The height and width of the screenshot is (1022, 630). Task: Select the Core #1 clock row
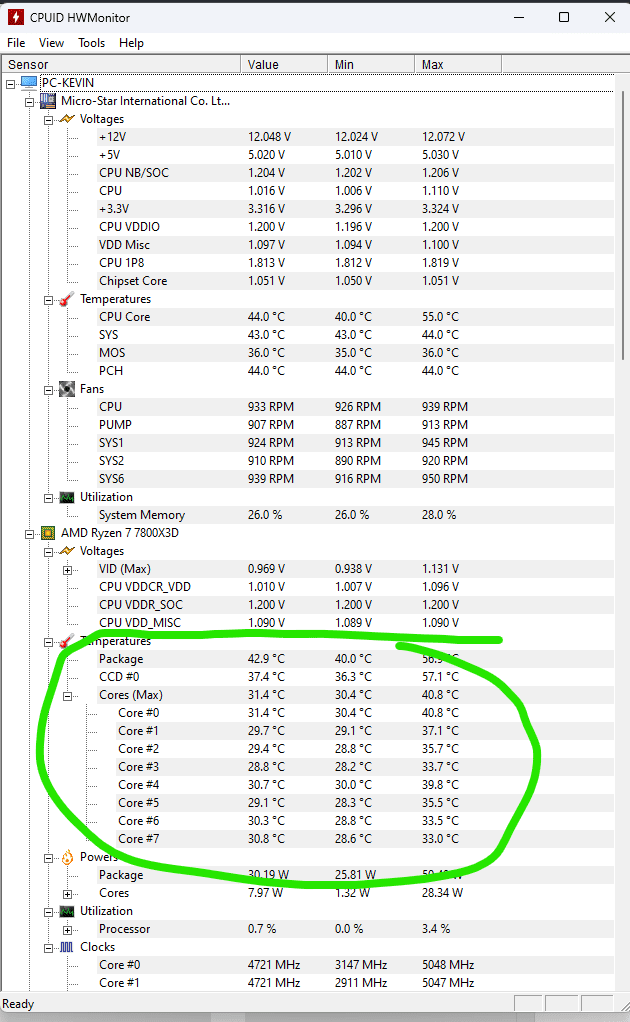click(355, 983)
